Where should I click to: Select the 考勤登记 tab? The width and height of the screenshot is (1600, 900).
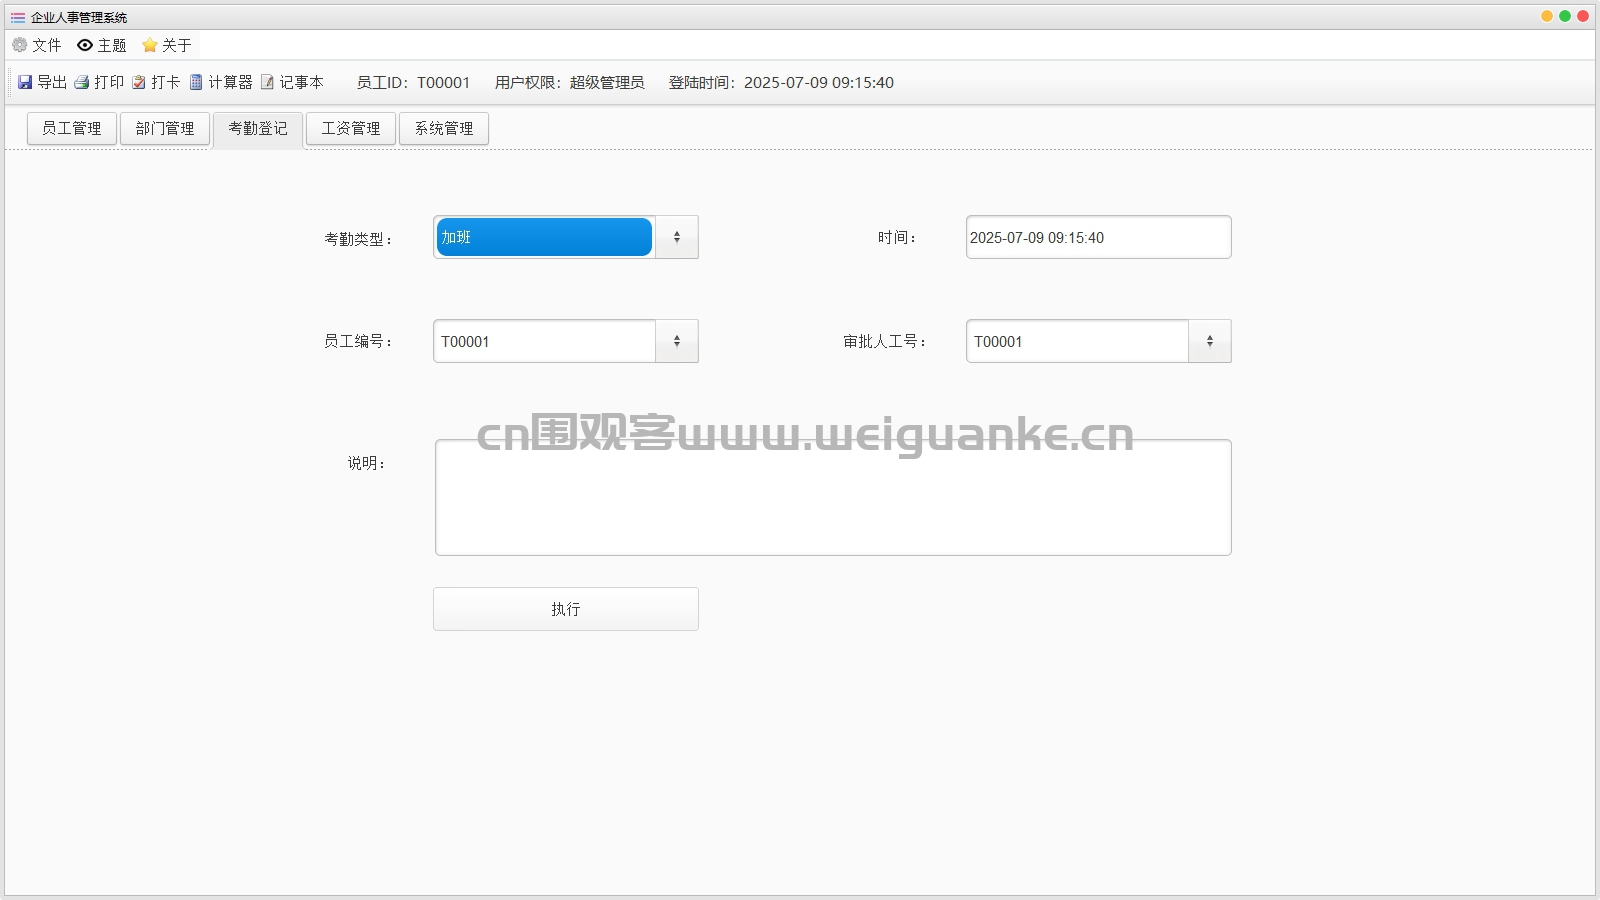pyautogui.click(x=258, y=129)
